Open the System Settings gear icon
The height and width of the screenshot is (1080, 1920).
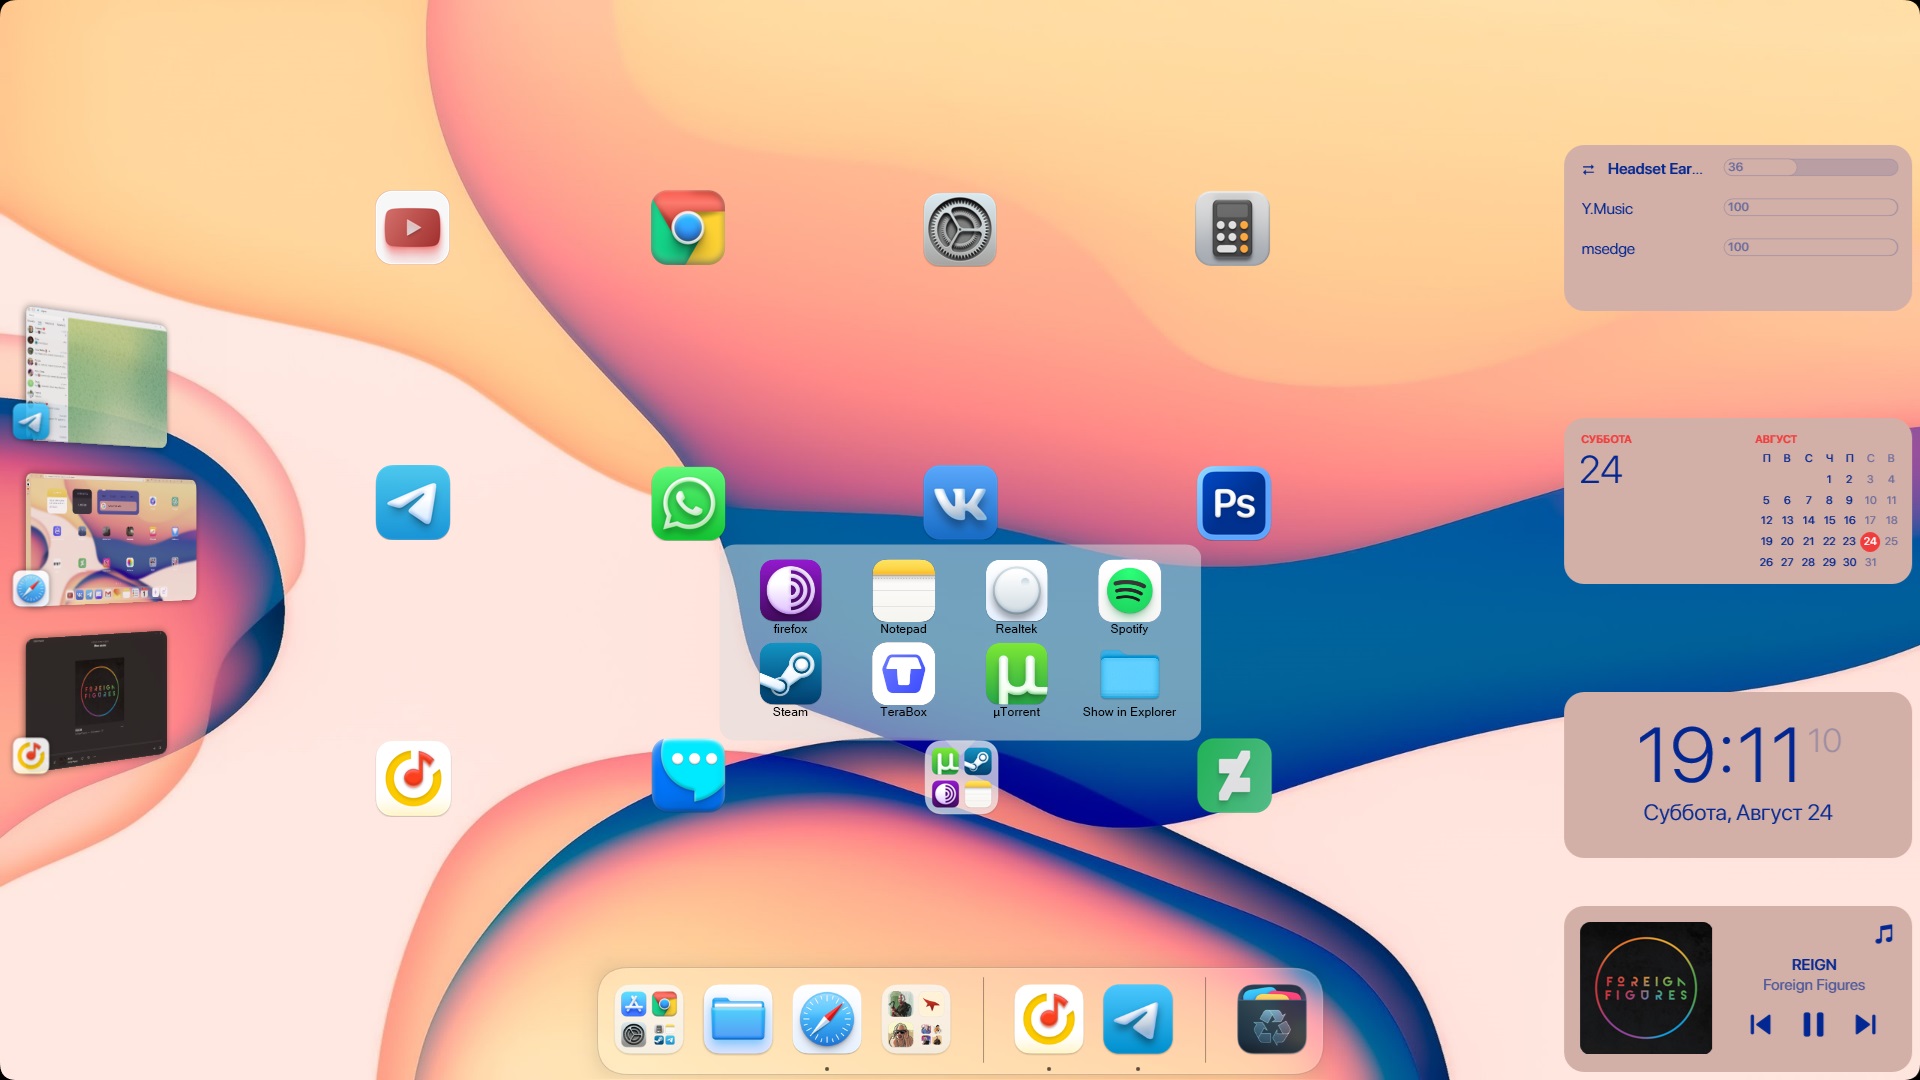coord(960,230)
